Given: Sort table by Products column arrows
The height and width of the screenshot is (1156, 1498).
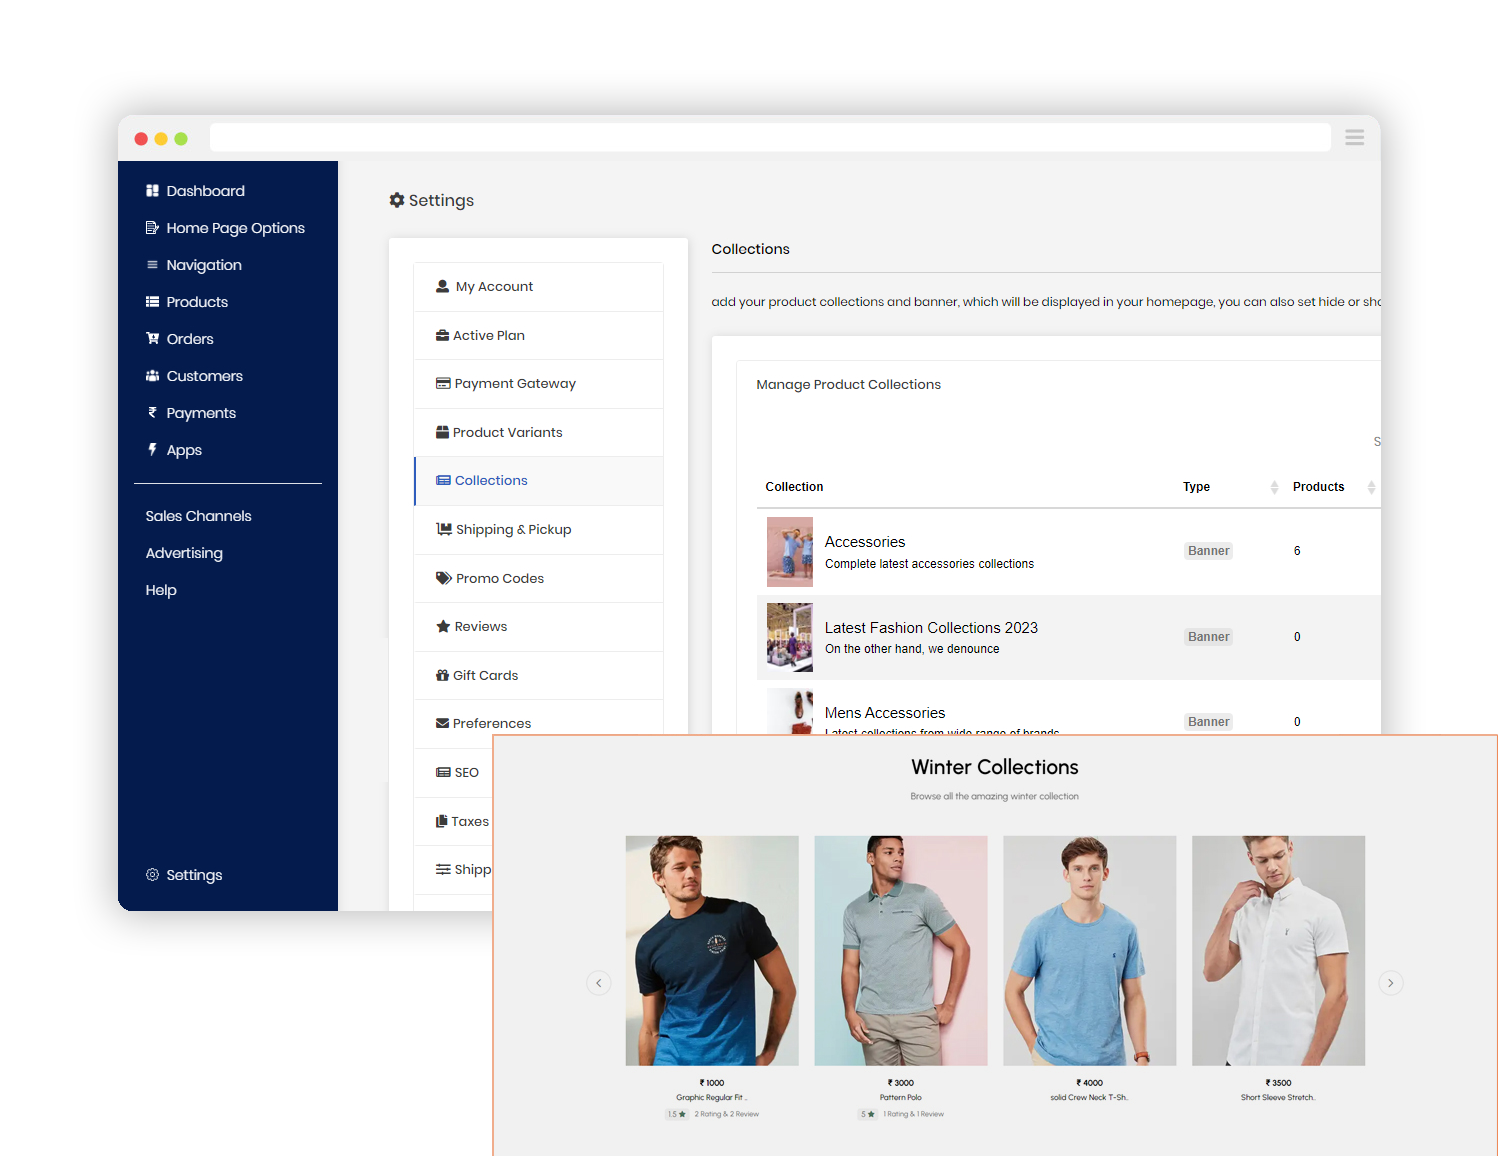Looking at the screenshot, I should coord(1371,487).
